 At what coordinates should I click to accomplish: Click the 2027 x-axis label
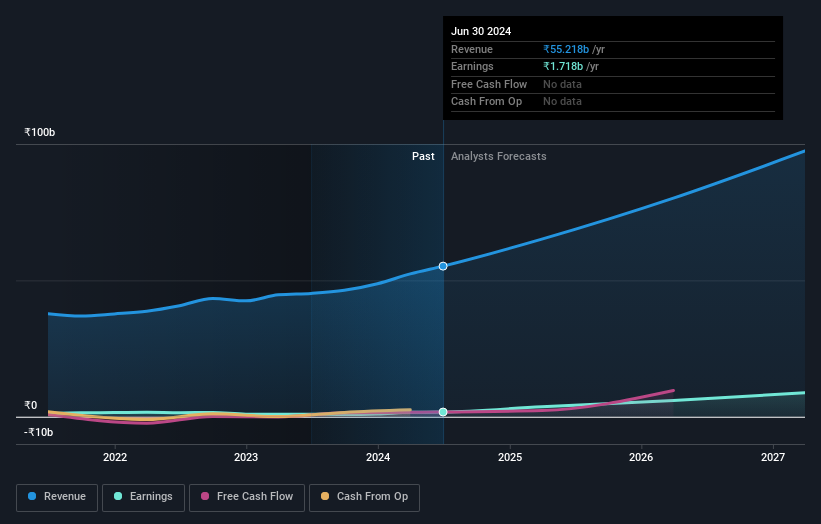773,458
